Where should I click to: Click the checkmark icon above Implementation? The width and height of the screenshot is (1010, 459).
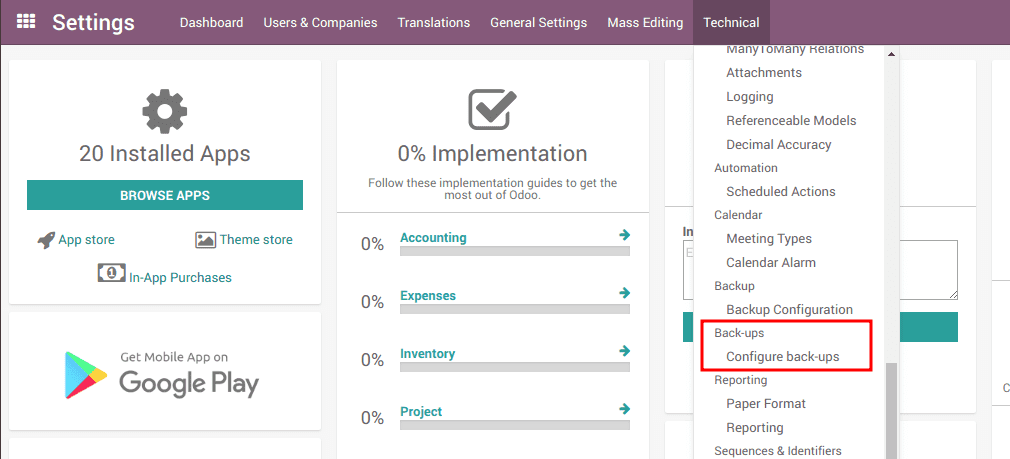click(x=492, y=111)
